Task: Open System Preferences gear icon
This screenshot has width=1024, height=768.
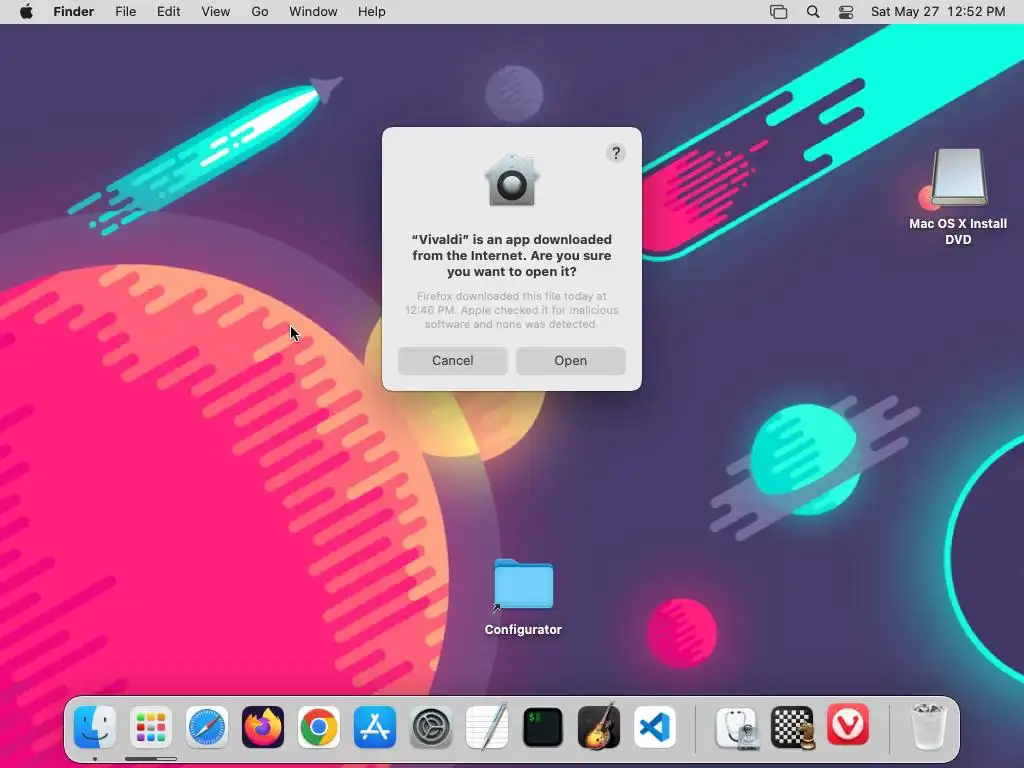Action: coord(431,727)
